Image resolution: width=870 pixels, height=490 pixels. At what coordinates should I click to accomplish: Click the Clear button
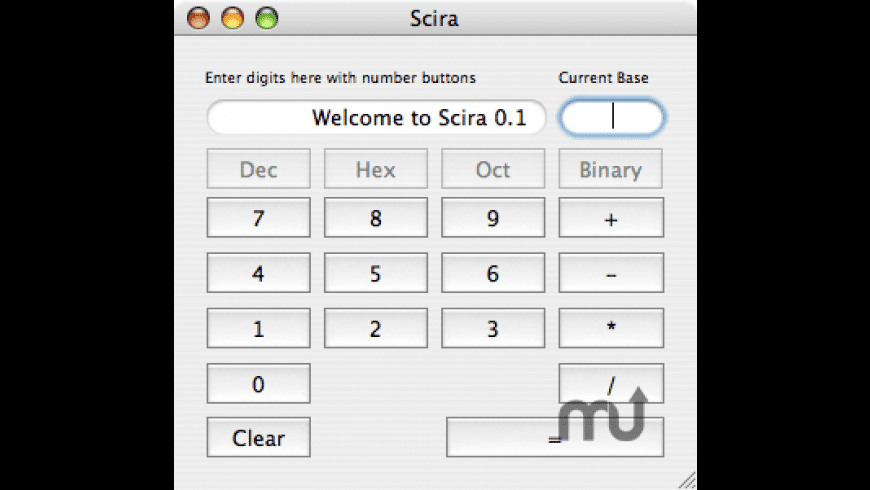click(258, 437)
